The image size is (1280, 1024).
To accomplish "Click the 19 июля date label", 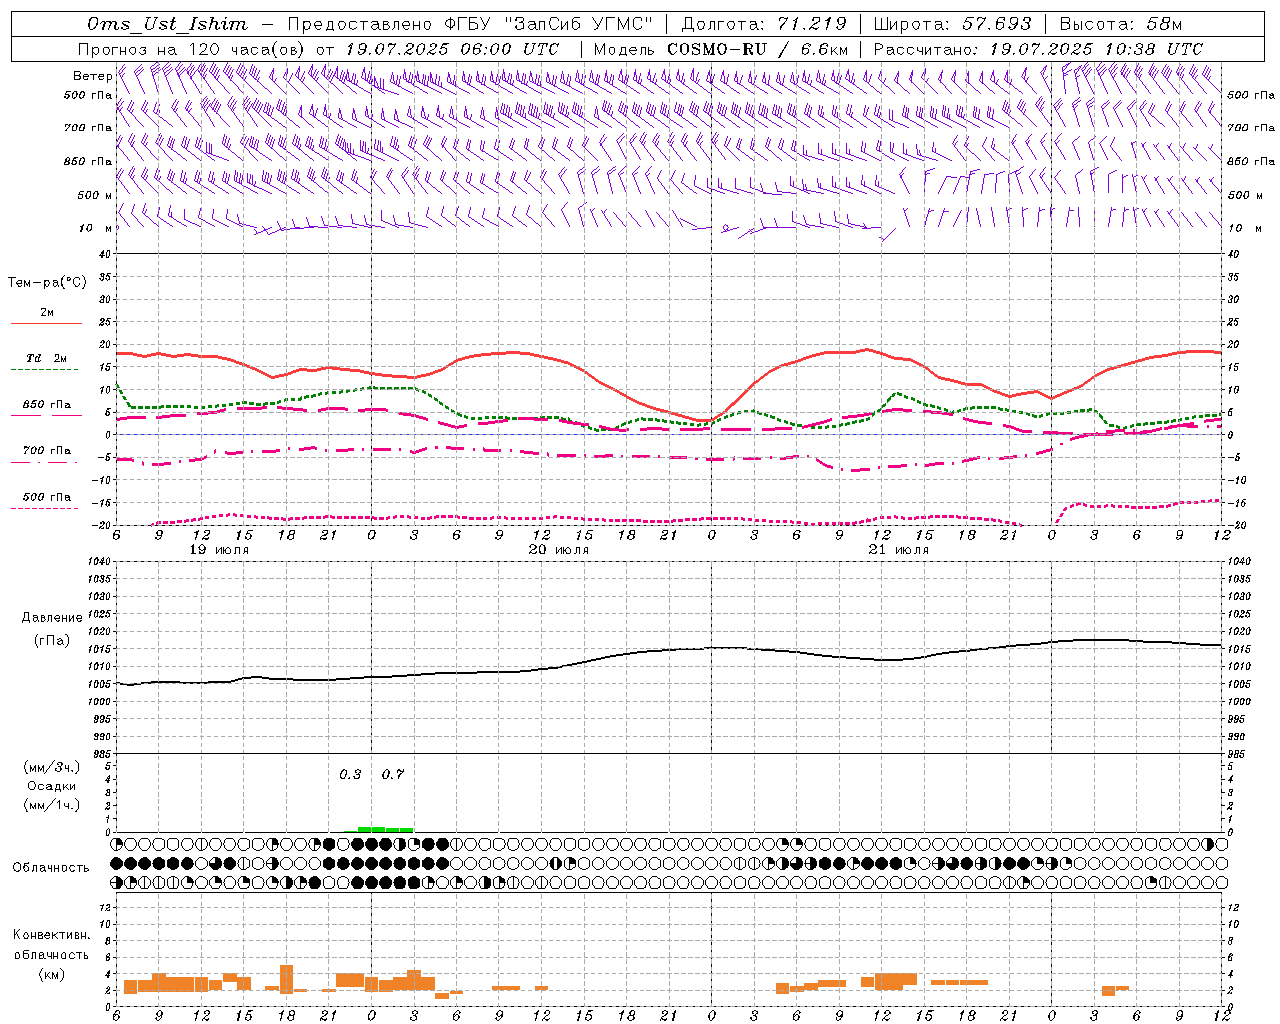I will [219, 550].
